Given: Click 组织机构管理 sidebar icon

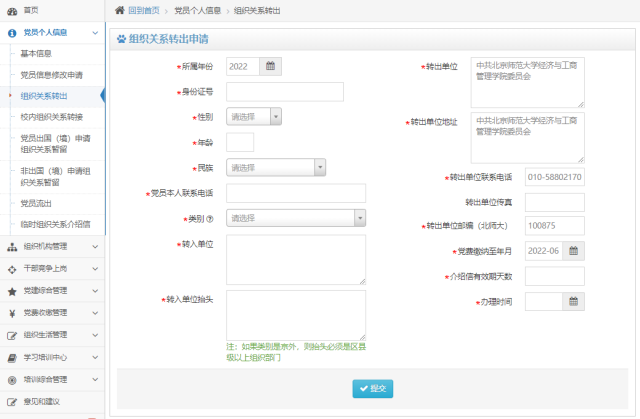Looking at the screenshot, I should click(12, 246).
